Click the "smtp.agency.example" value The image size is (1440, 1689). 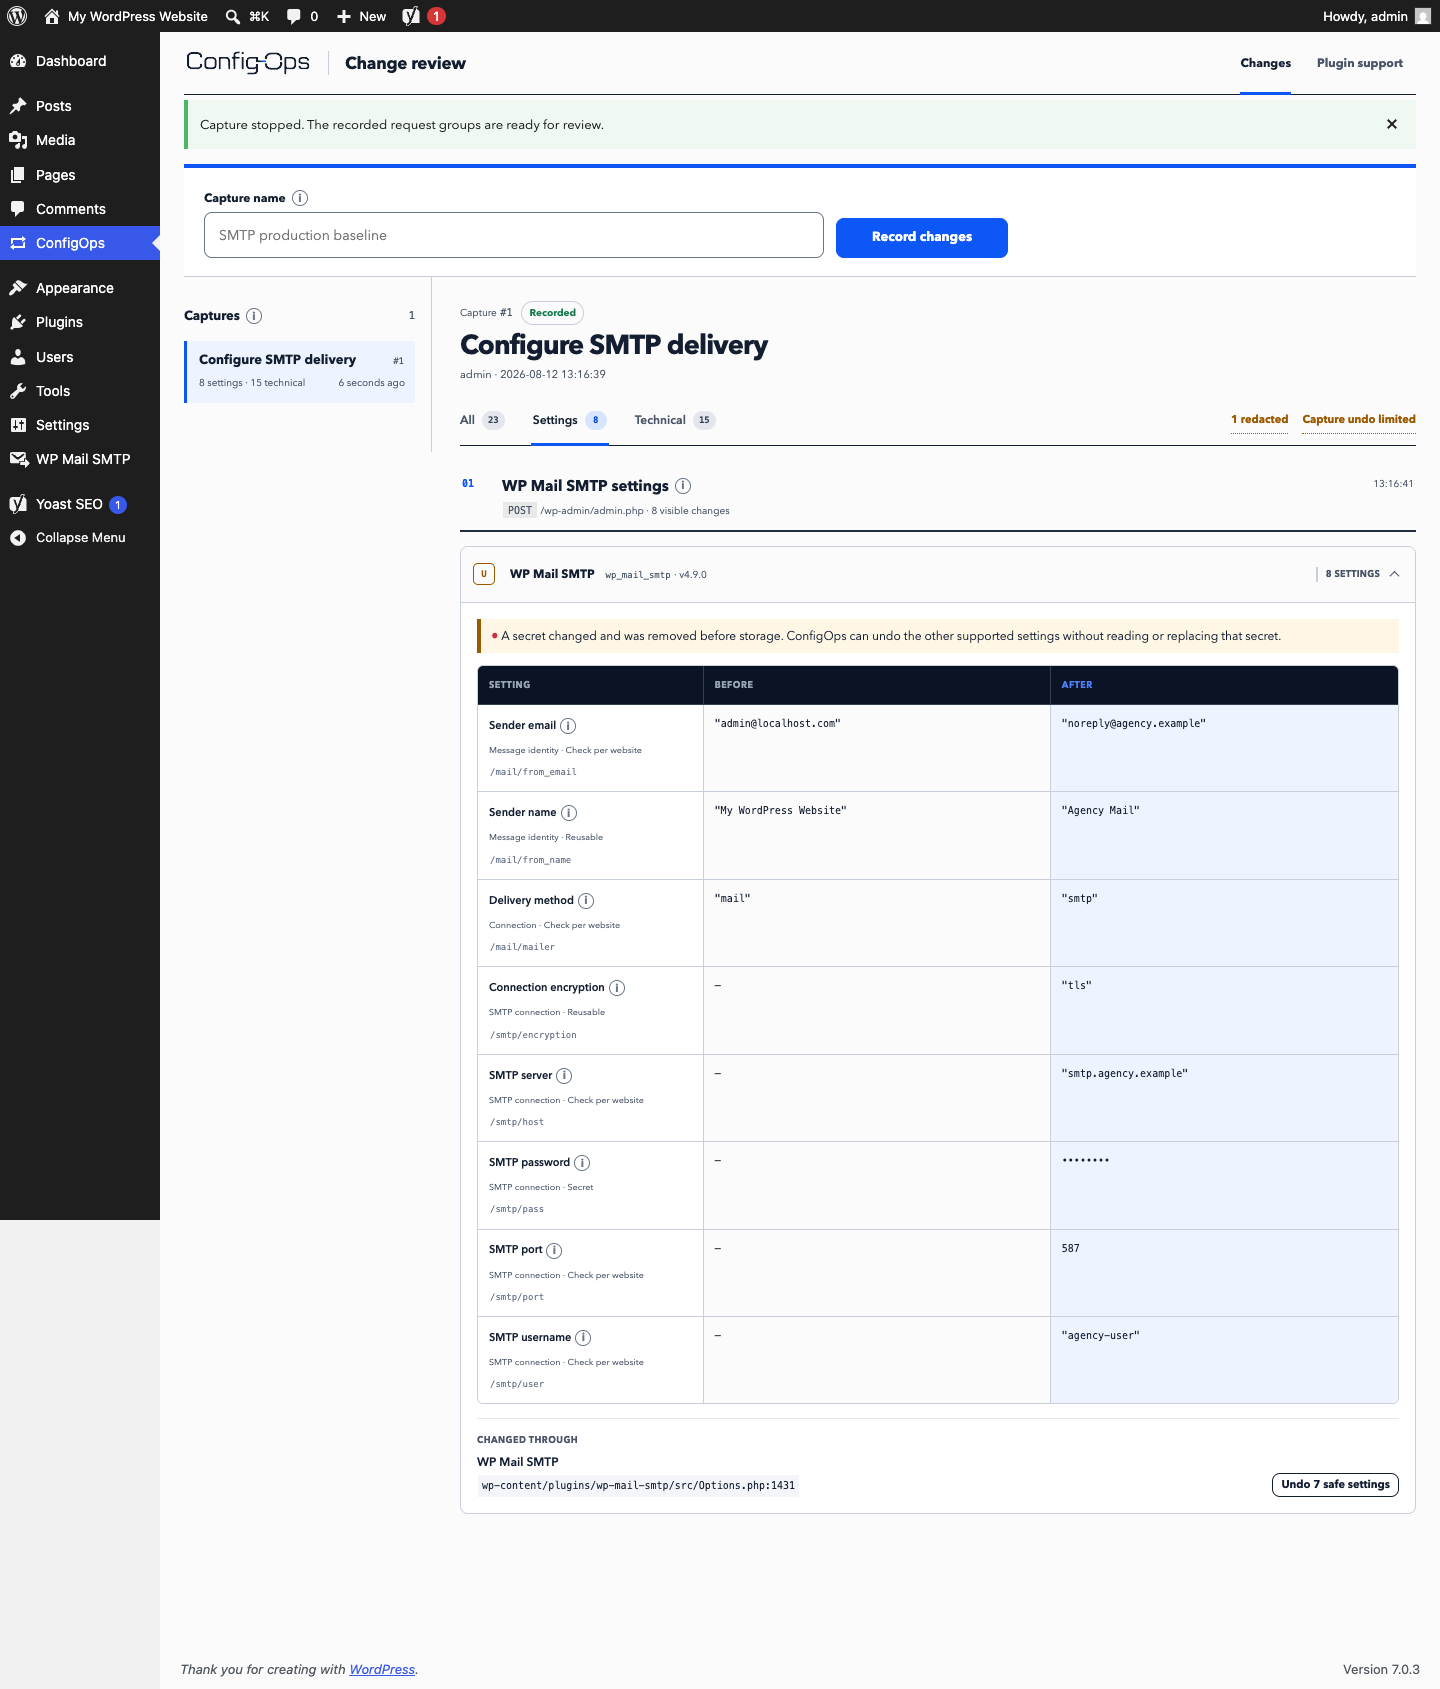[x=1124, y=1073]
